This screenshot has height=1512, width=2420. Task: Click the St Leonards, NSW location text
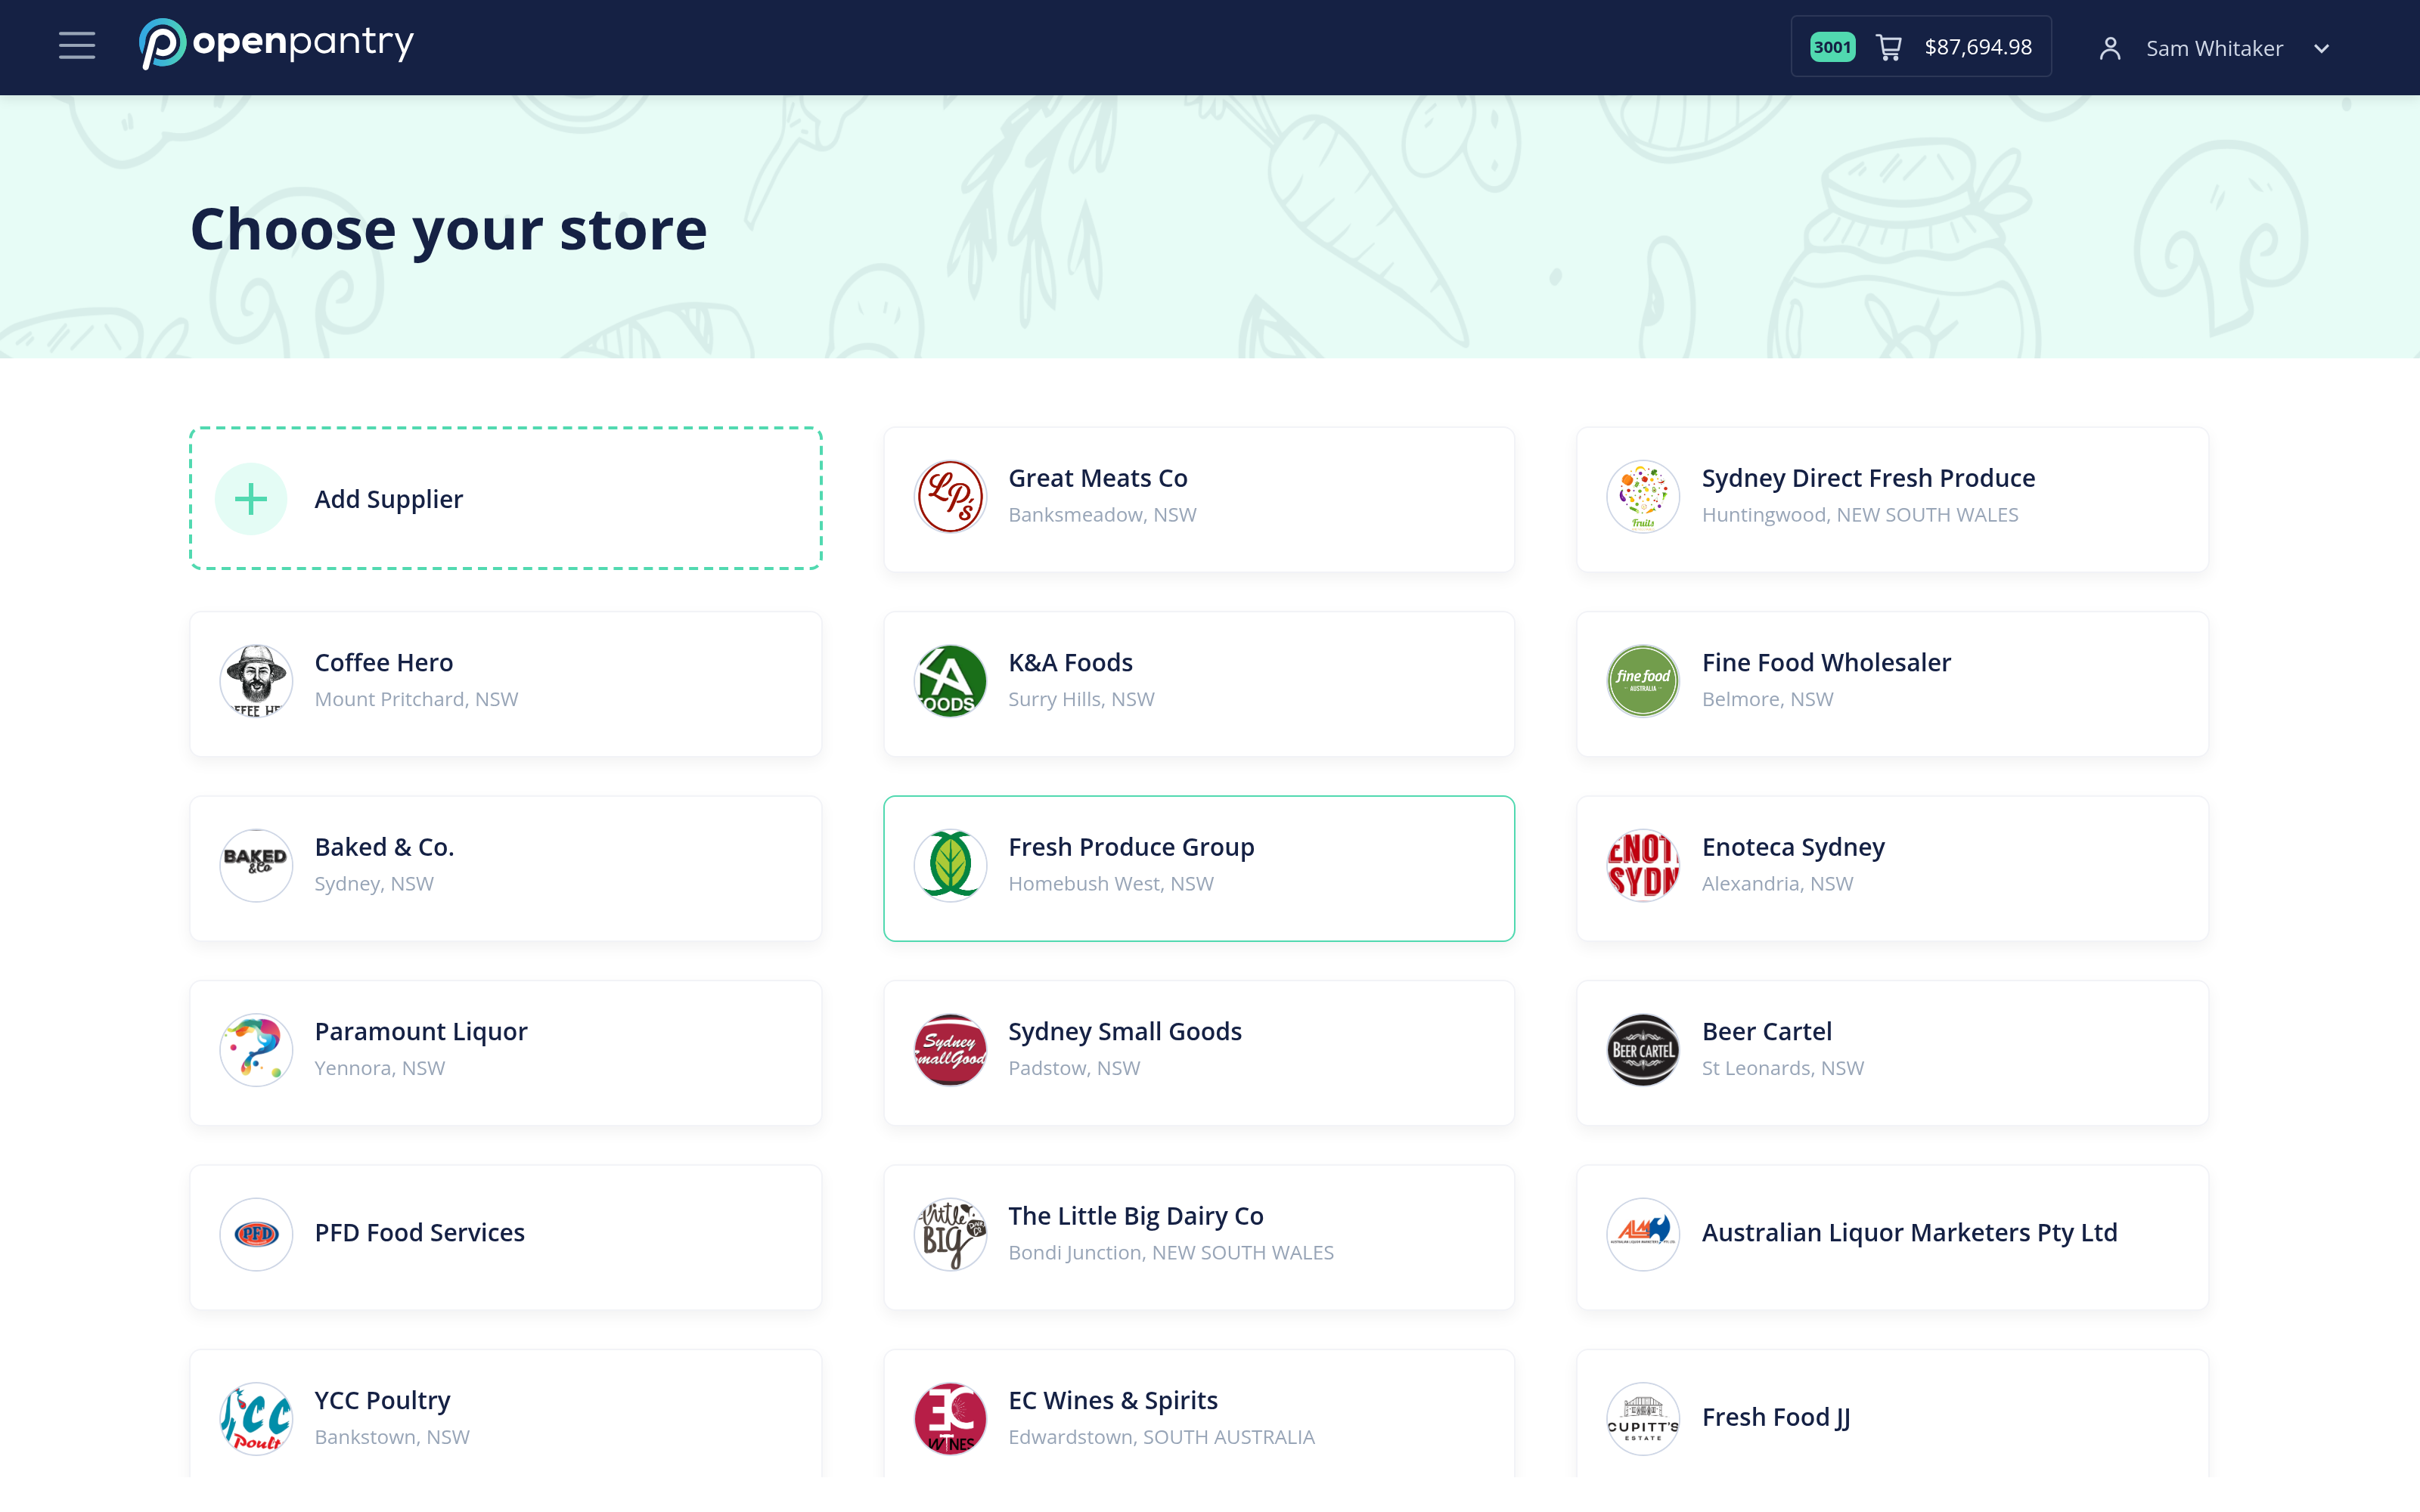click(x=1783, y=1068)
